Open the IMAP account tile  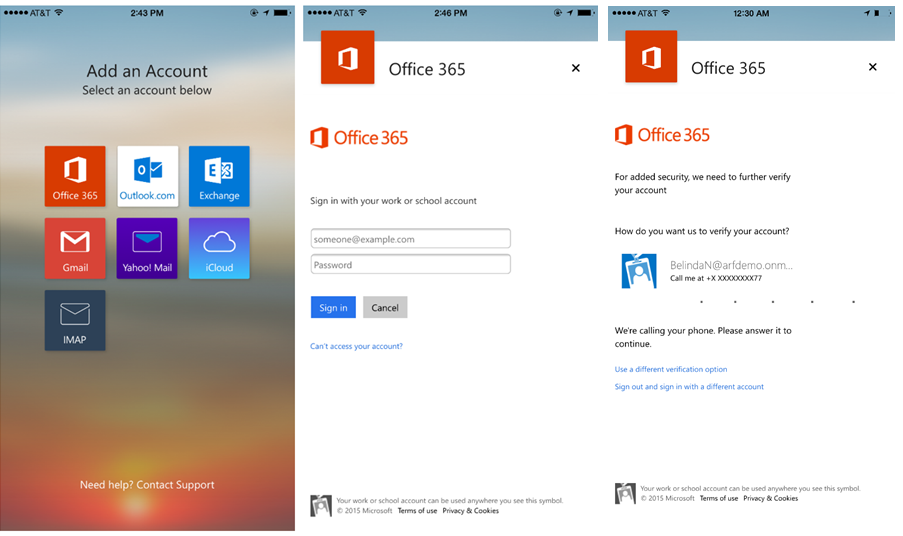(x=75, y=320)
